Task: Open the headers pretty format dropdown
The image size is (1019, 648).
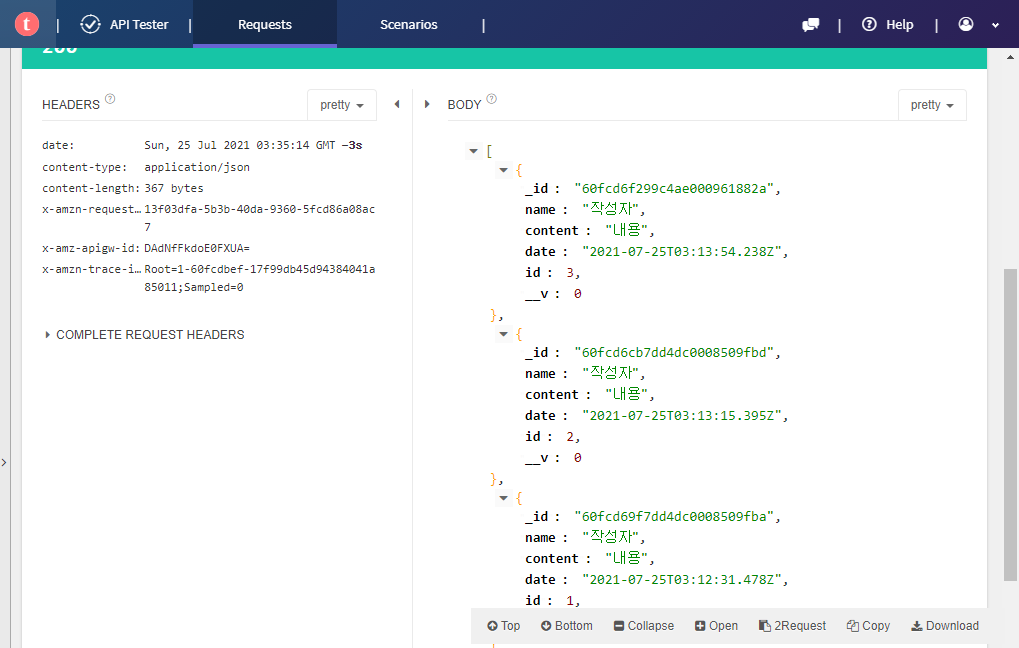Action: [x=342, y=105]
